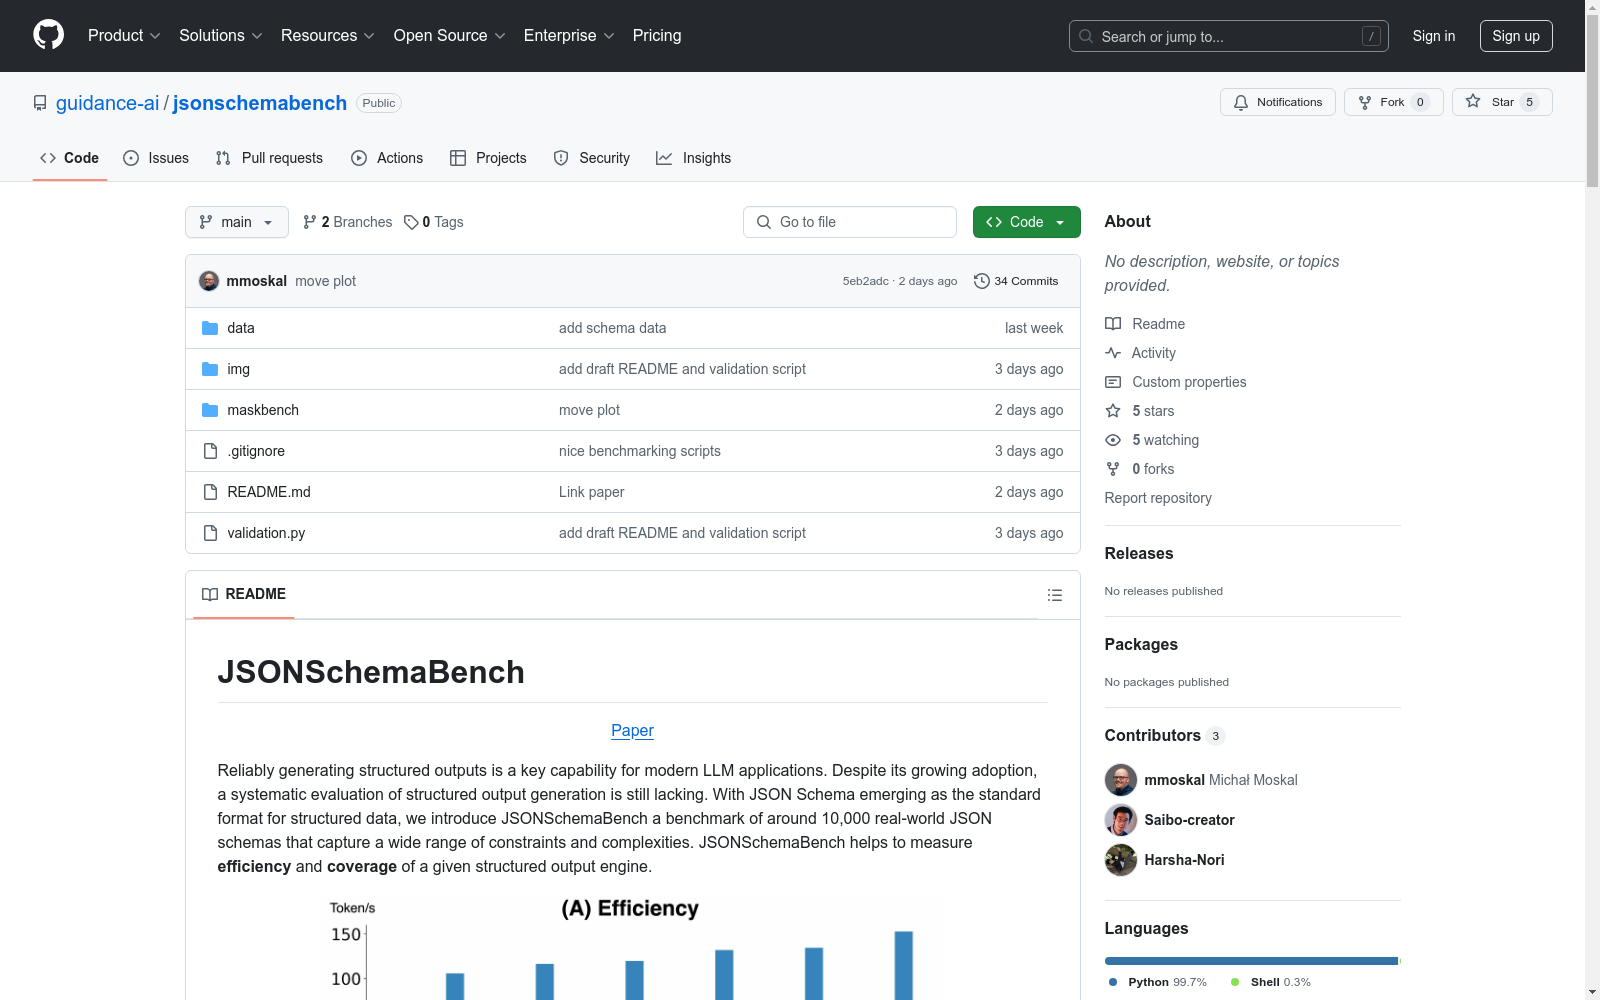Click mmoskal avatar in Contributors list
The width and height of the screenshot is (1600, 1000).
tap(1121, 780)
